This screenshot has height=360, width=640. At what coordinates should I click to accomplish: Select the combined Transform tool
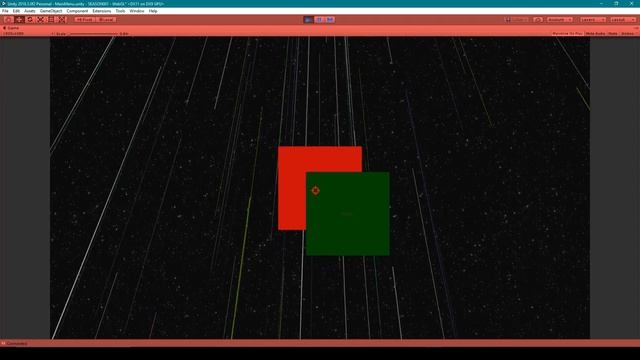61,20
